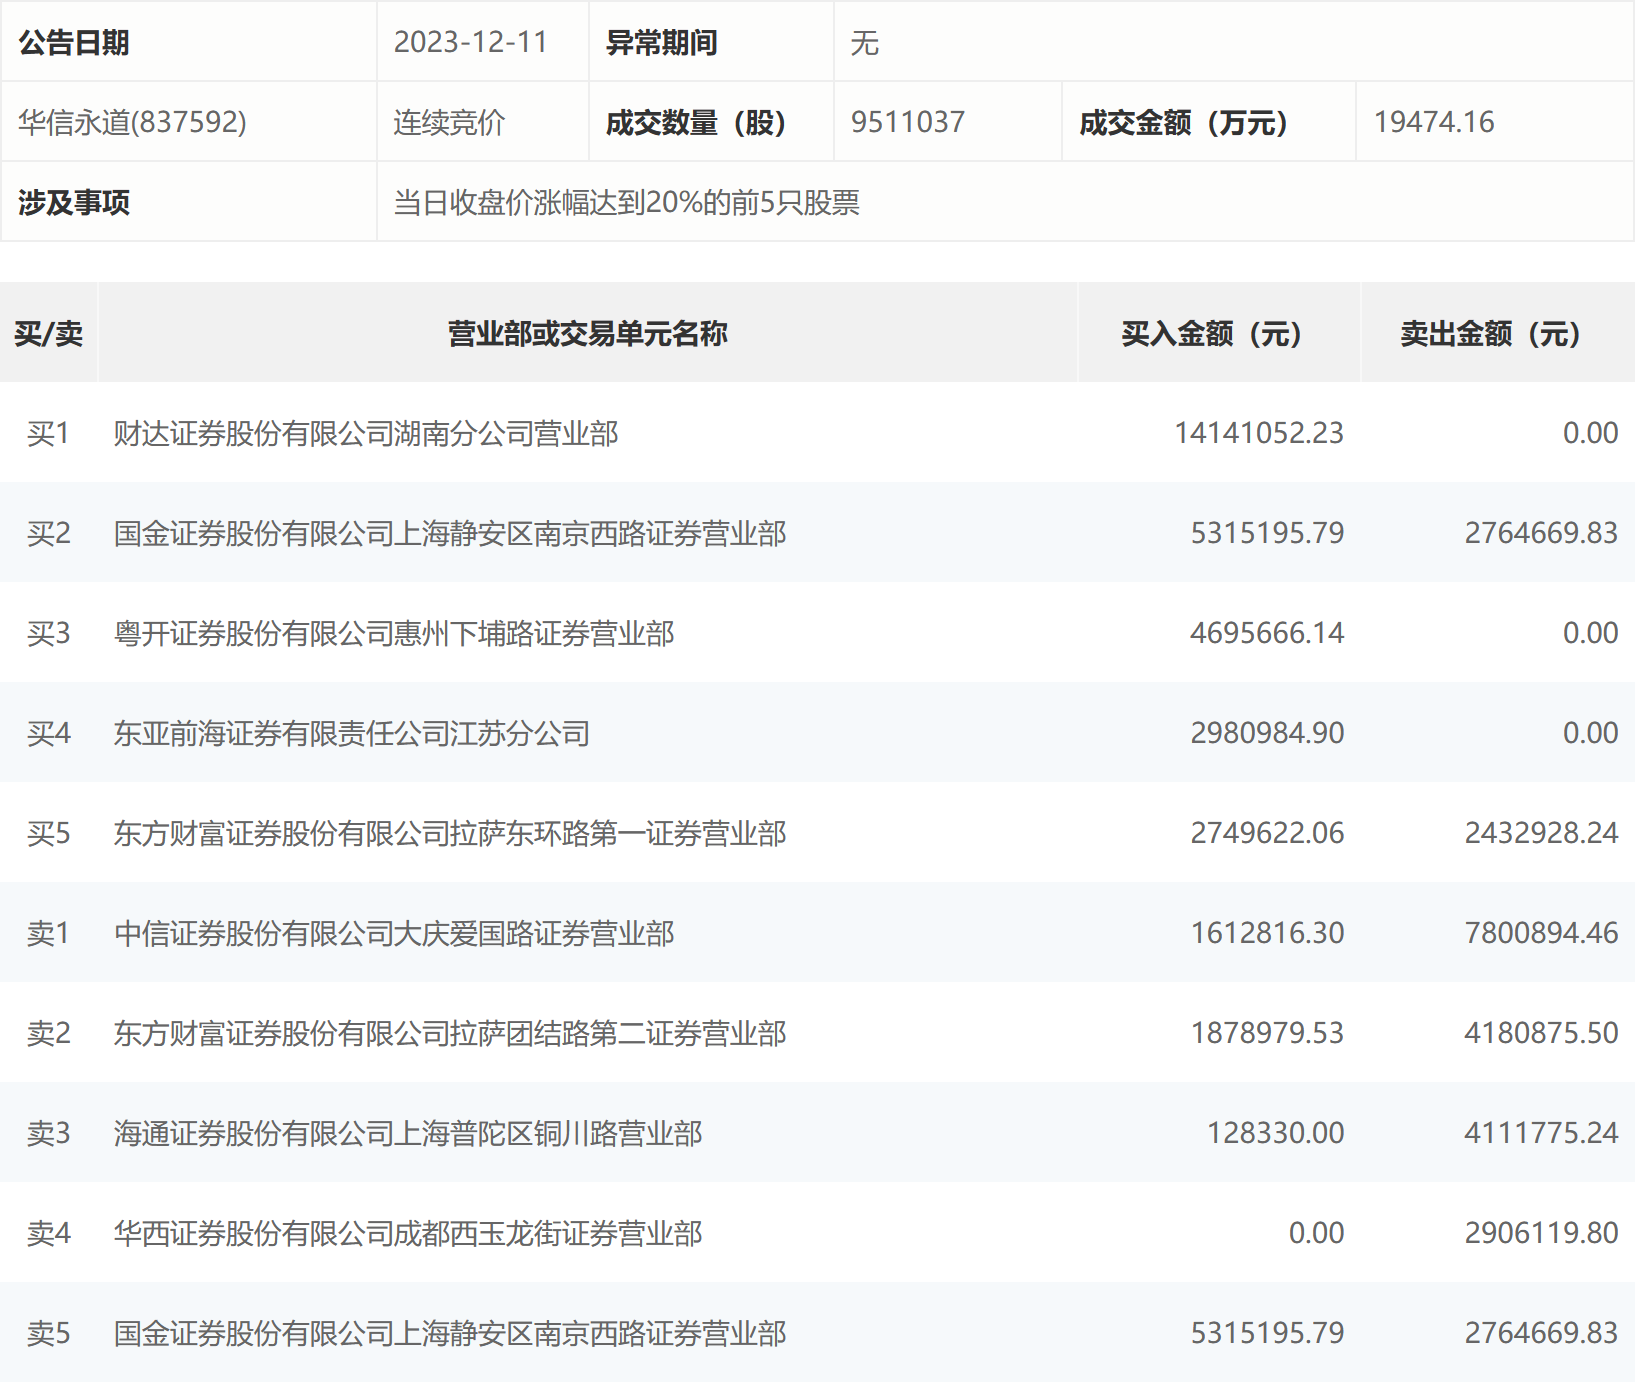
Task: Click 东亚前海证券有限责任公司江苏分公司
Action: (x=352, y=733)
